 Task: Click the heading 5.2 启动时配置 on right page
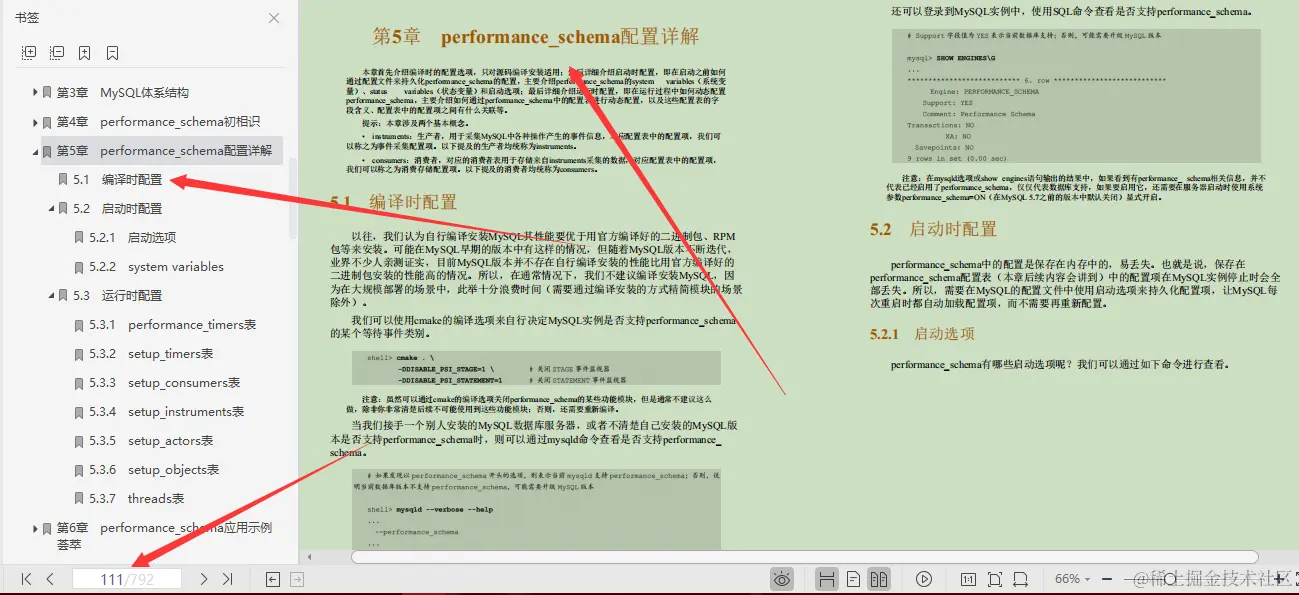(x=933, y=229)
